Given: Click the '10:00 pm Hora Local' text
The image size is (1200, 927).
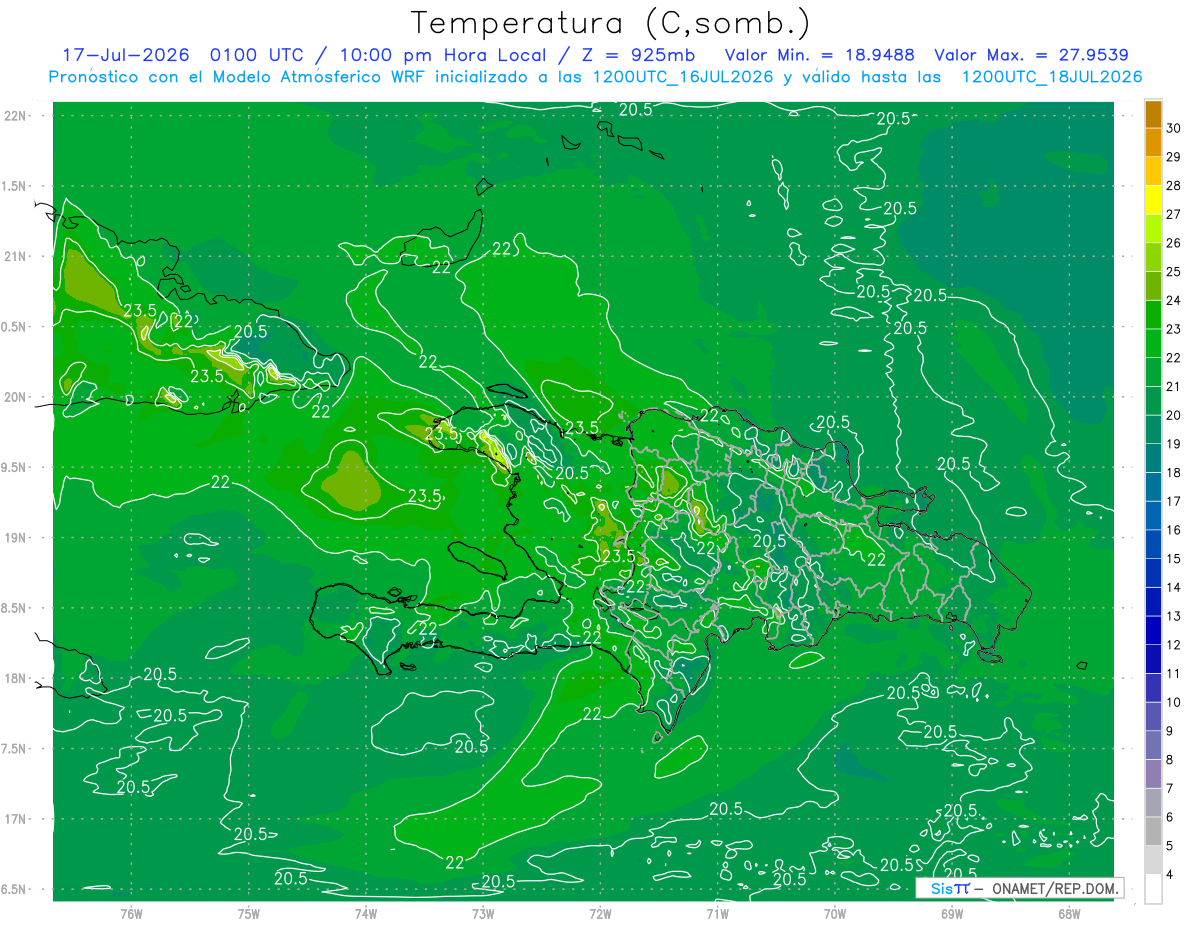Looking at the screenshot, I should (444, 55).
